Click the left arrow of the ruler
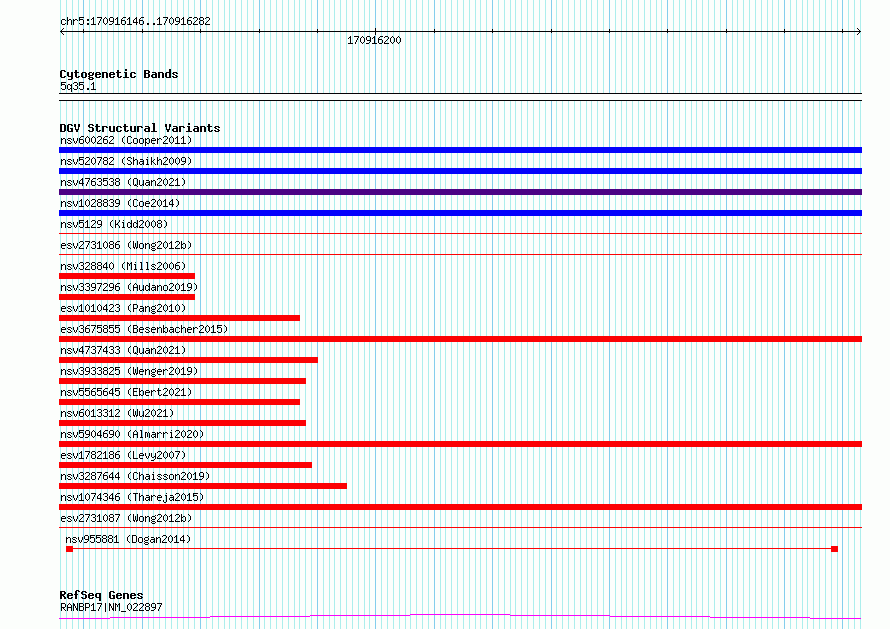The width and height of the screenshot is (890, 629). click(62, 32)
